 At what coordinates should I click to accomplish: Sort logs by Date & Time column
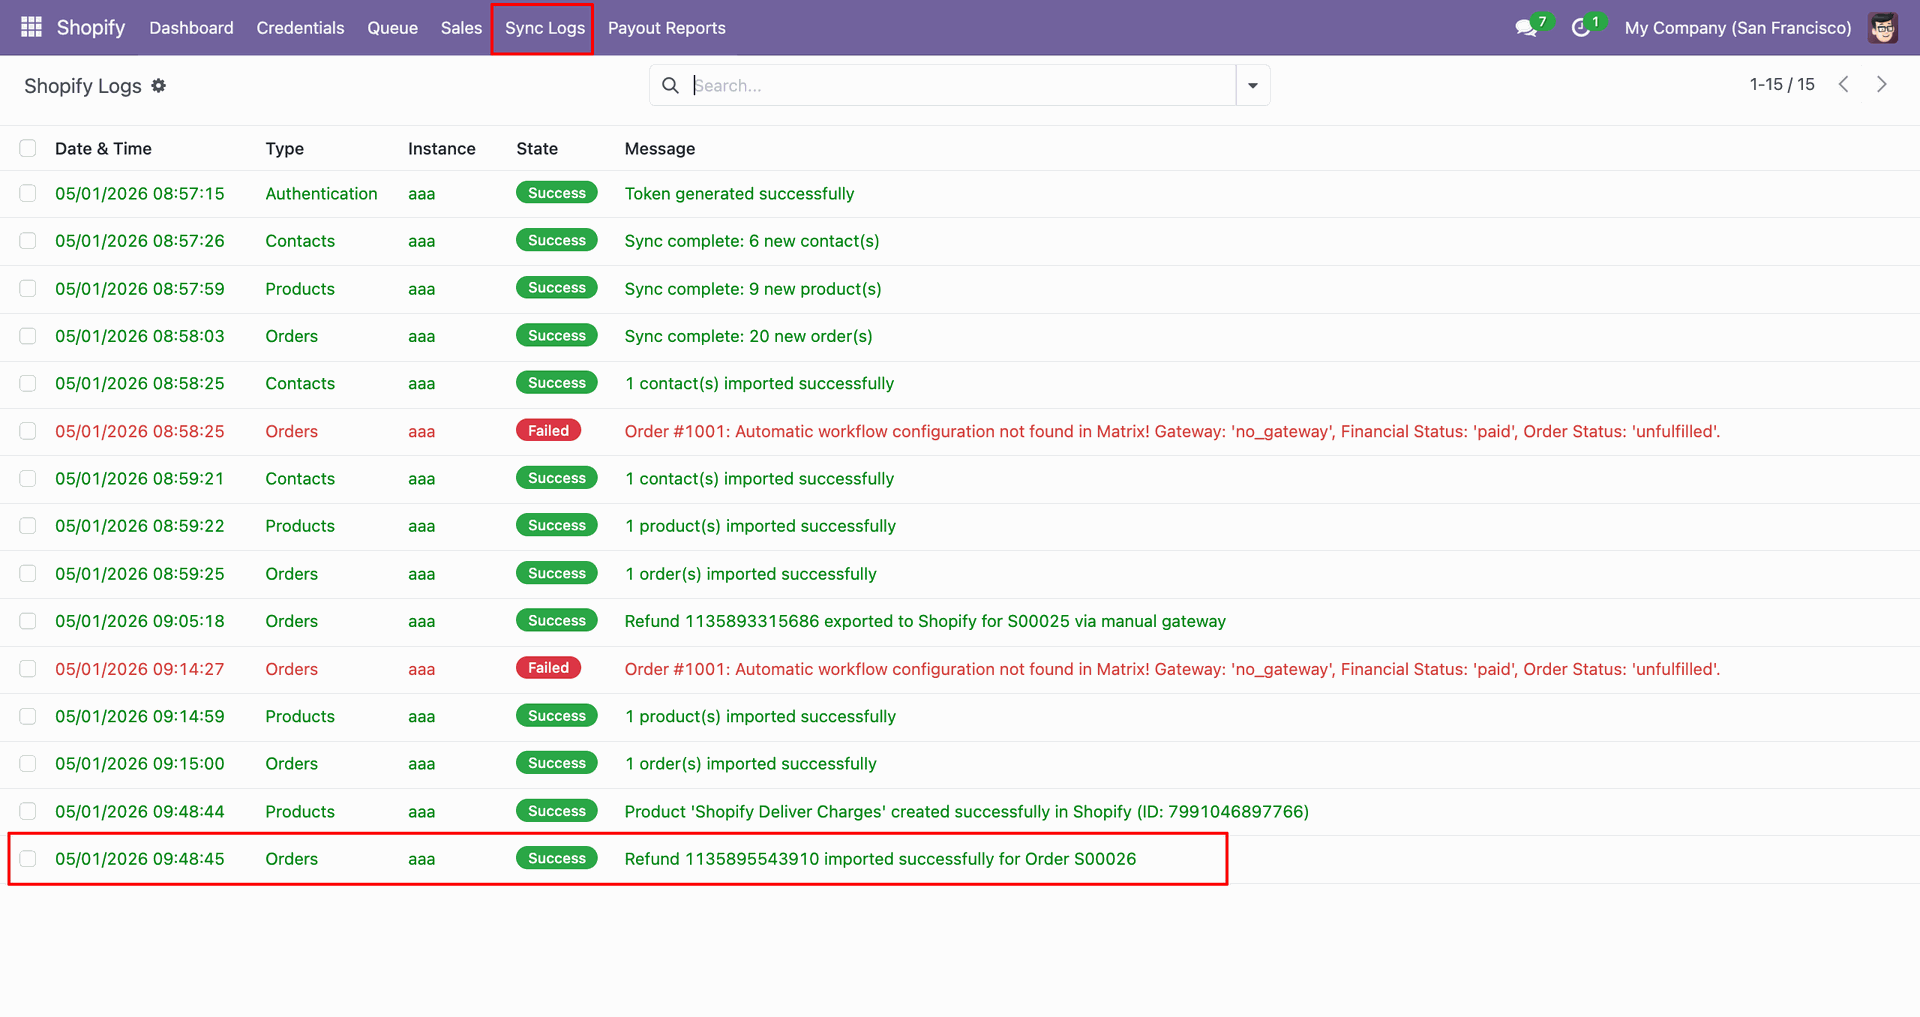[103, 148]
